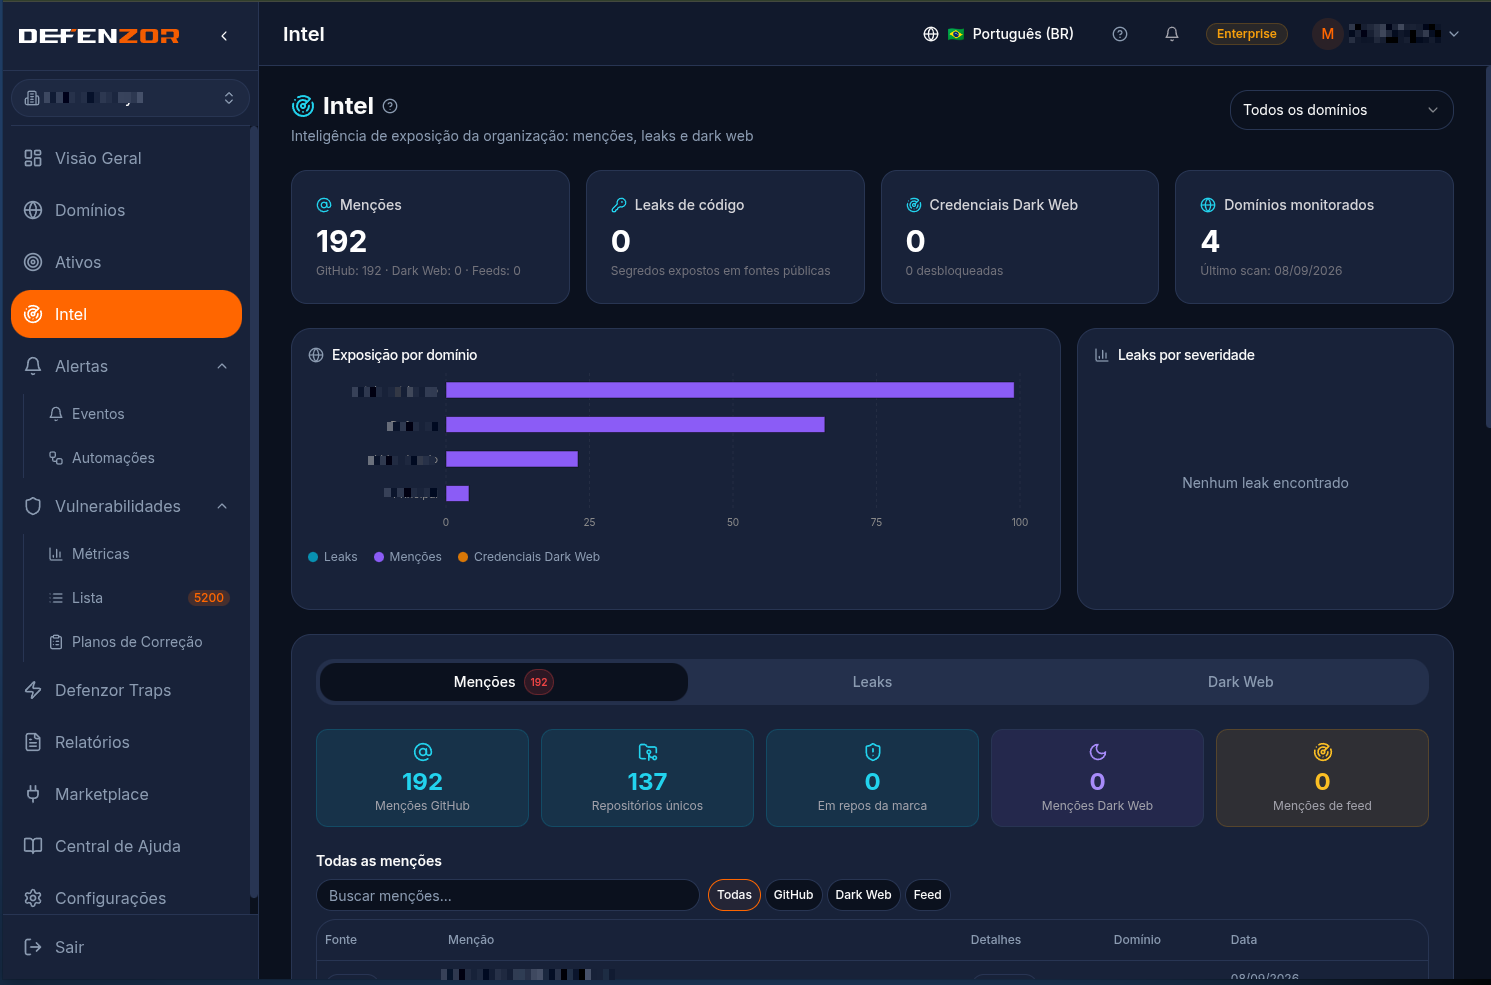This screenshot has height=985, width=1491.
Task: Click the Domínios globe icon
Action: [x=33, y=210]
